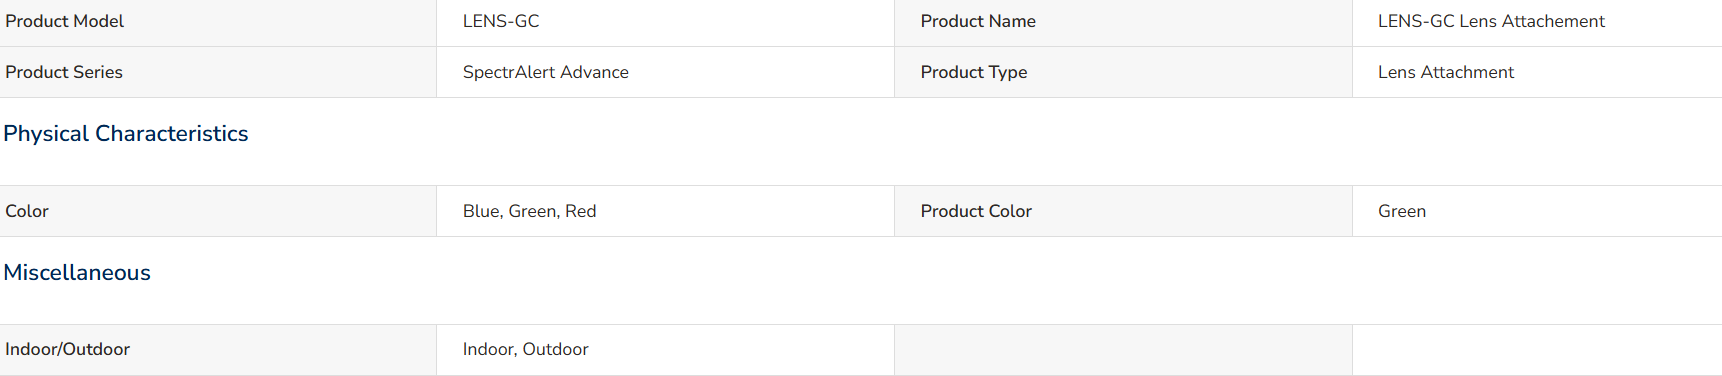Click the Indoor/Outdoor label cell
Viewport: 1722px width, 376px height.
[218, 350]
